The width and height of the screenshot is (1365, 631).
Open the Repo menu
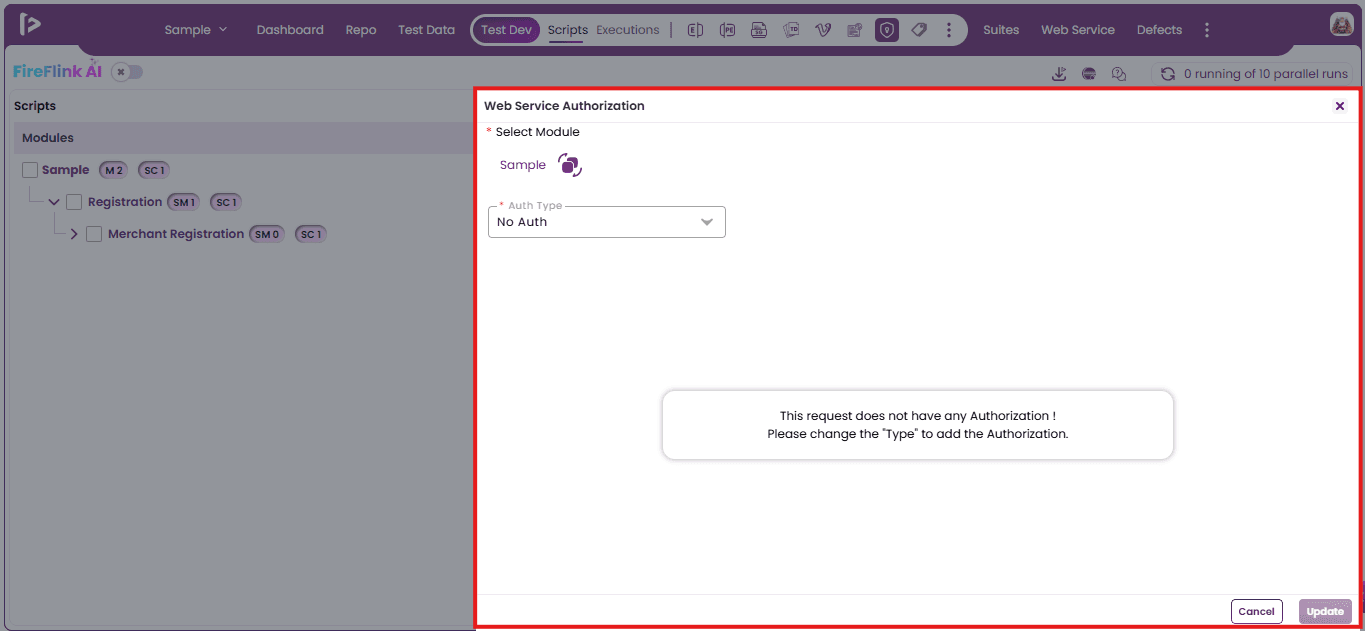[x=361, y=30]
